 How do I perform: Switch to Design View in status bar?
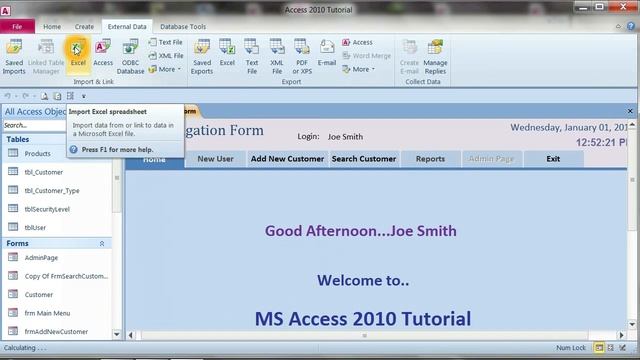tap(622, 348)
